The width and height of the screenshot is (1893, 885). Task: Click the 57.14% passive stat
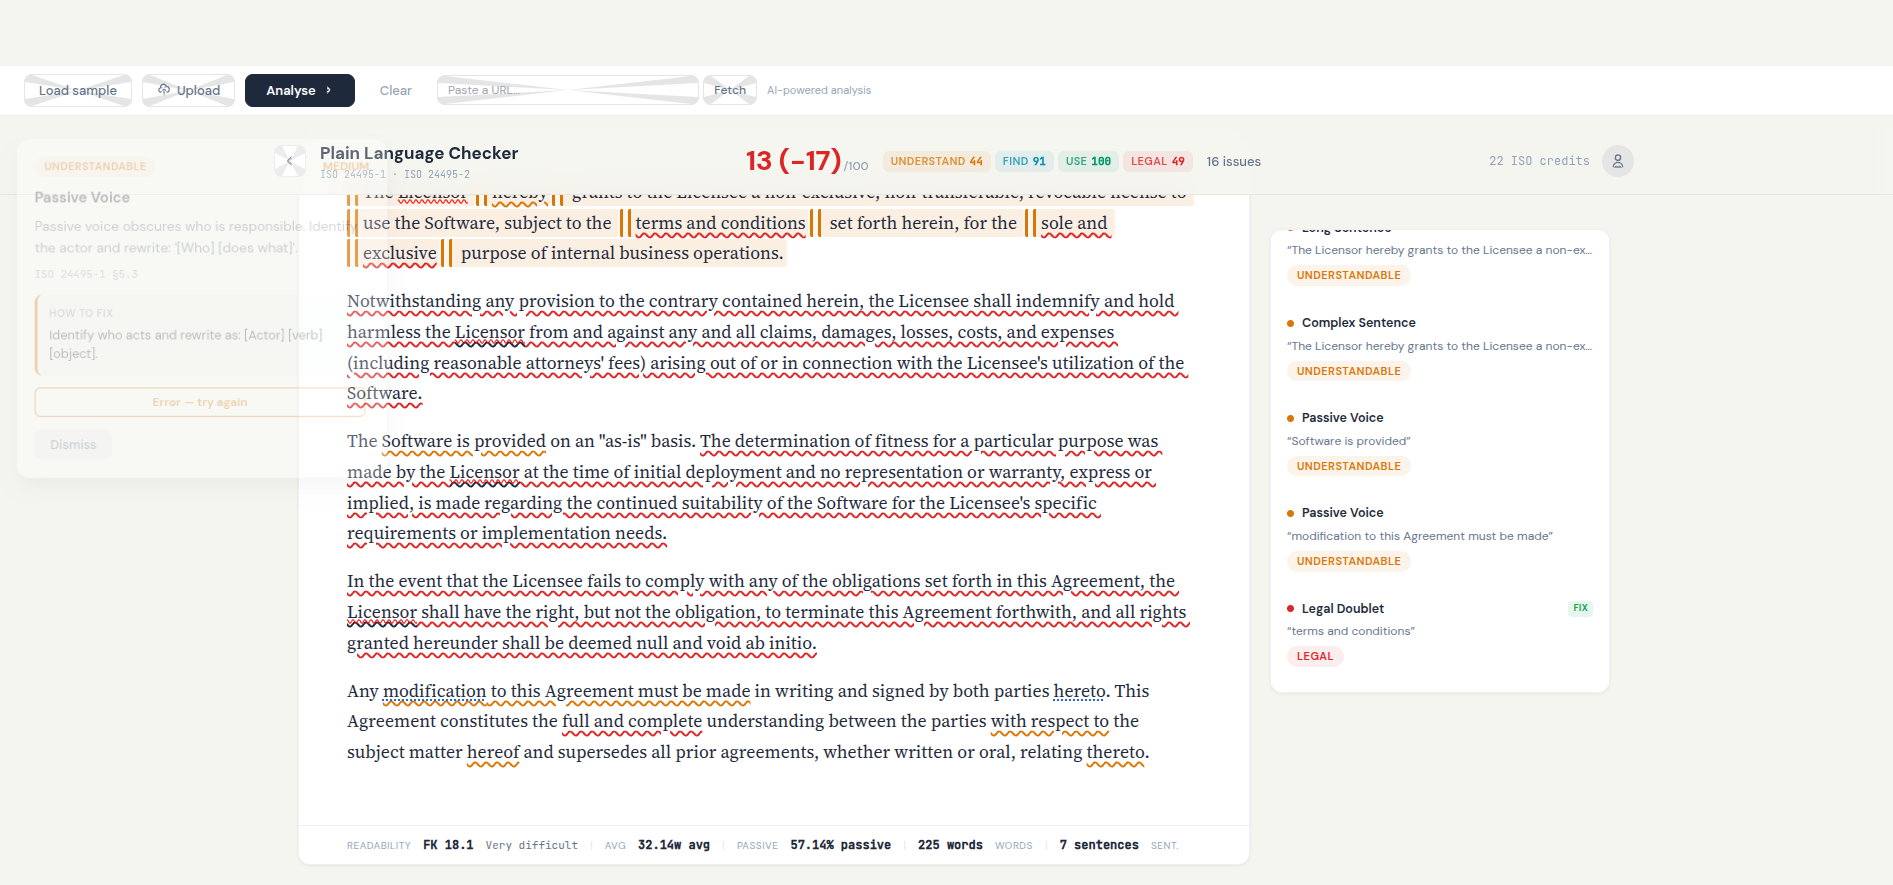pyautogui.click(x=840, y=845)
